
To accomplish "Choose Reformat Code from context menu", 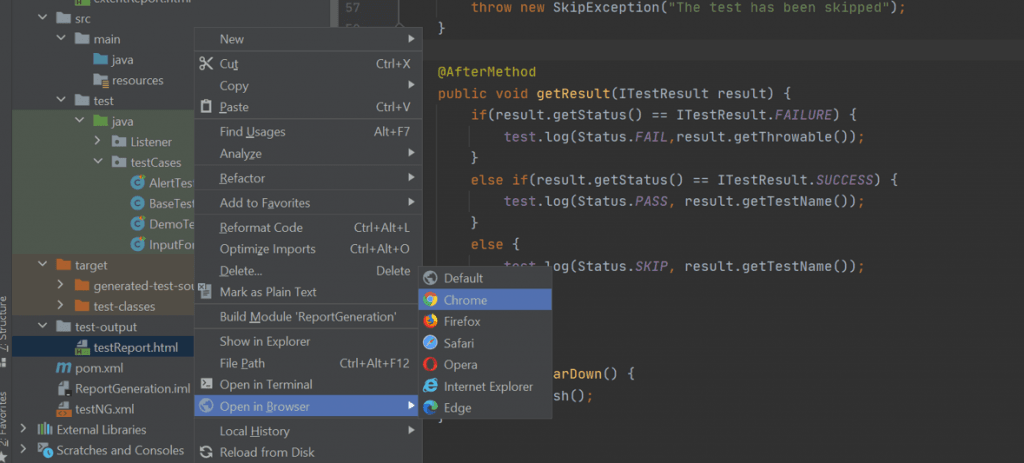I will coord(261,227).
